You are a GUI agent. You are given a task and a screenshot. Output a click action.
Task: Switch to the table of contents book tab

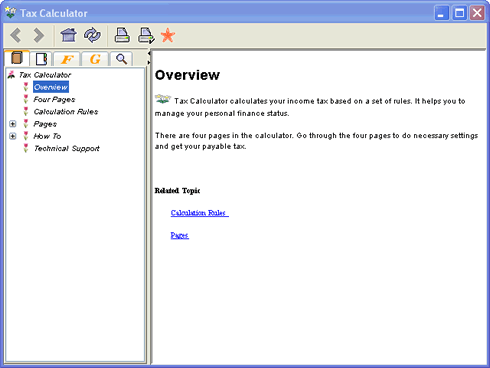[17, 58]
